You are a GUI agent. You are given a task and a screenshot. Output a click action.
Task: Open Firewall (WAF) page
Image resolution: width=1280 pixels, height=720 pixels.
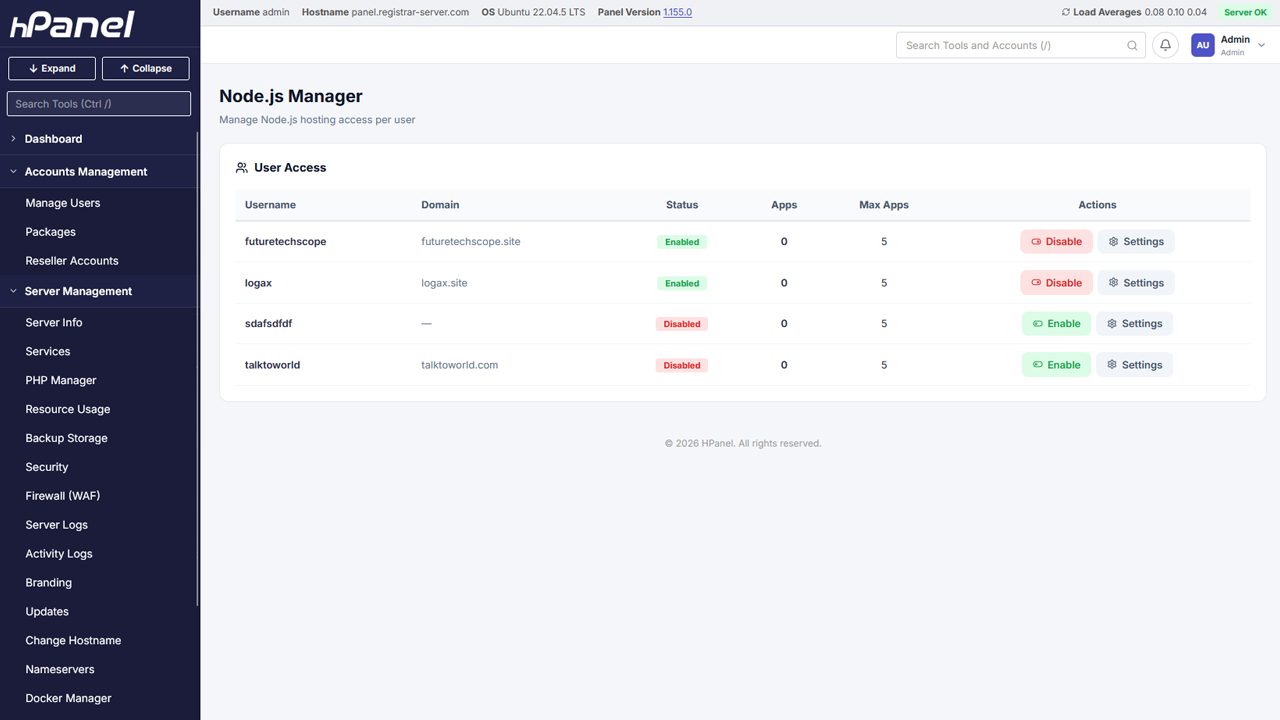click(63, 496)
